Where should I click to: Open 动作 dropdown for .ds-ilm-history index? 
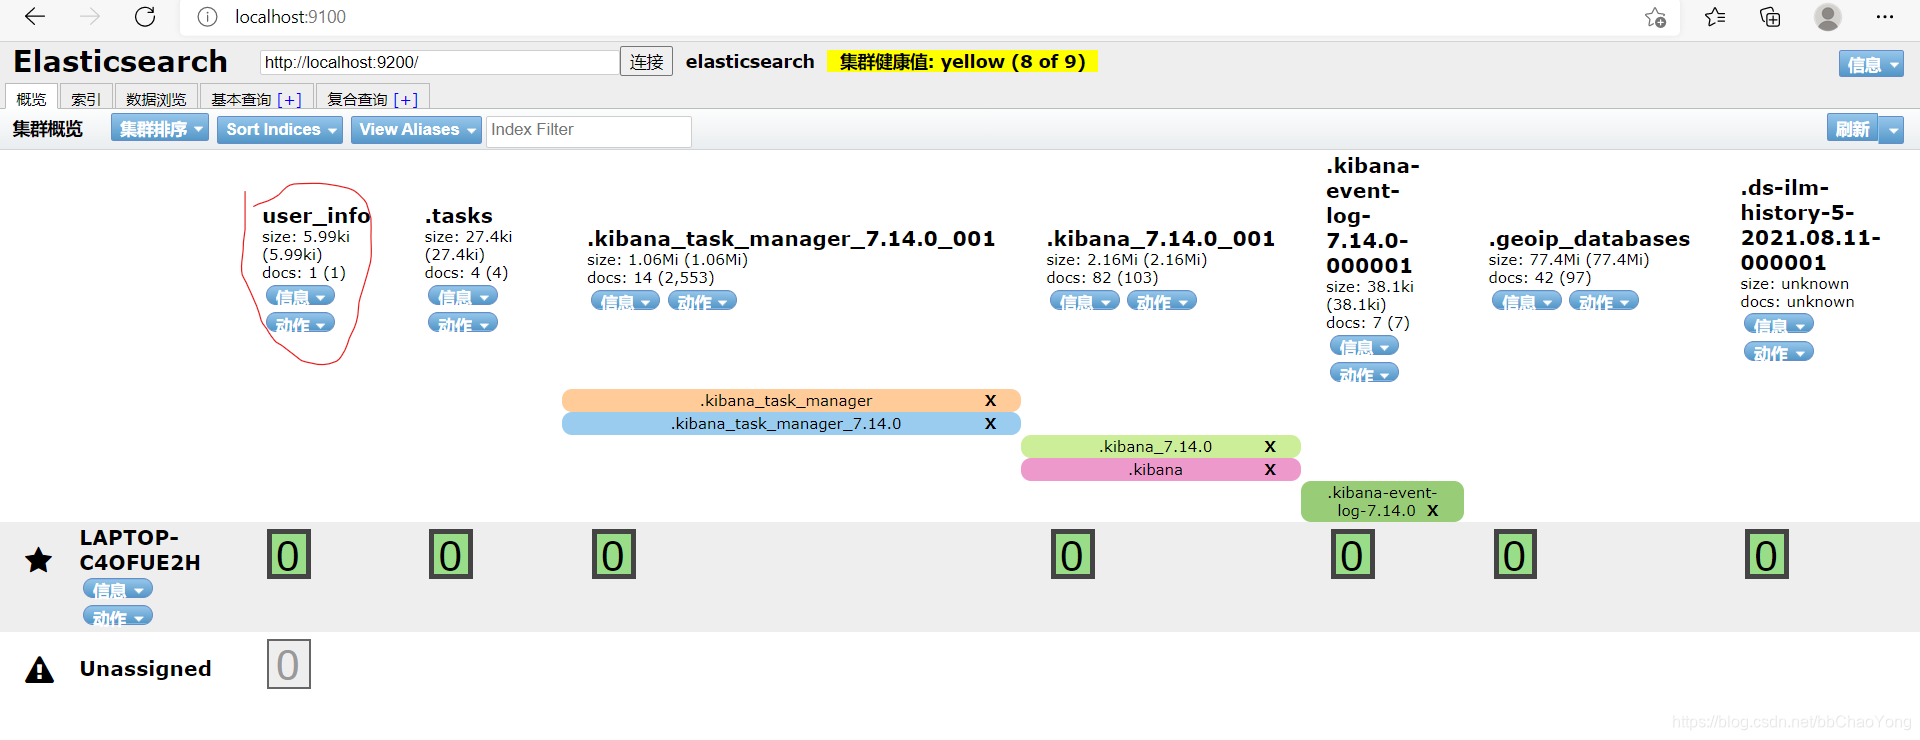(1779, 352)
